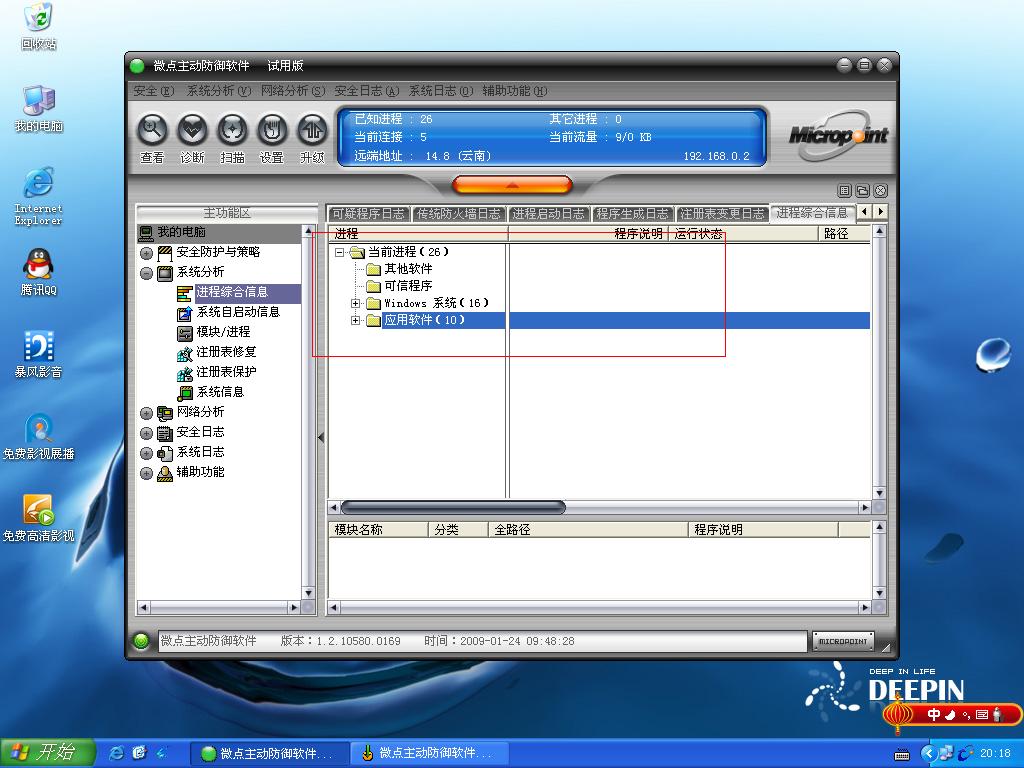Switch to the 进程启动日志 tab
The height and width of the screenshot is (768, 1024).
pos(548,214)
